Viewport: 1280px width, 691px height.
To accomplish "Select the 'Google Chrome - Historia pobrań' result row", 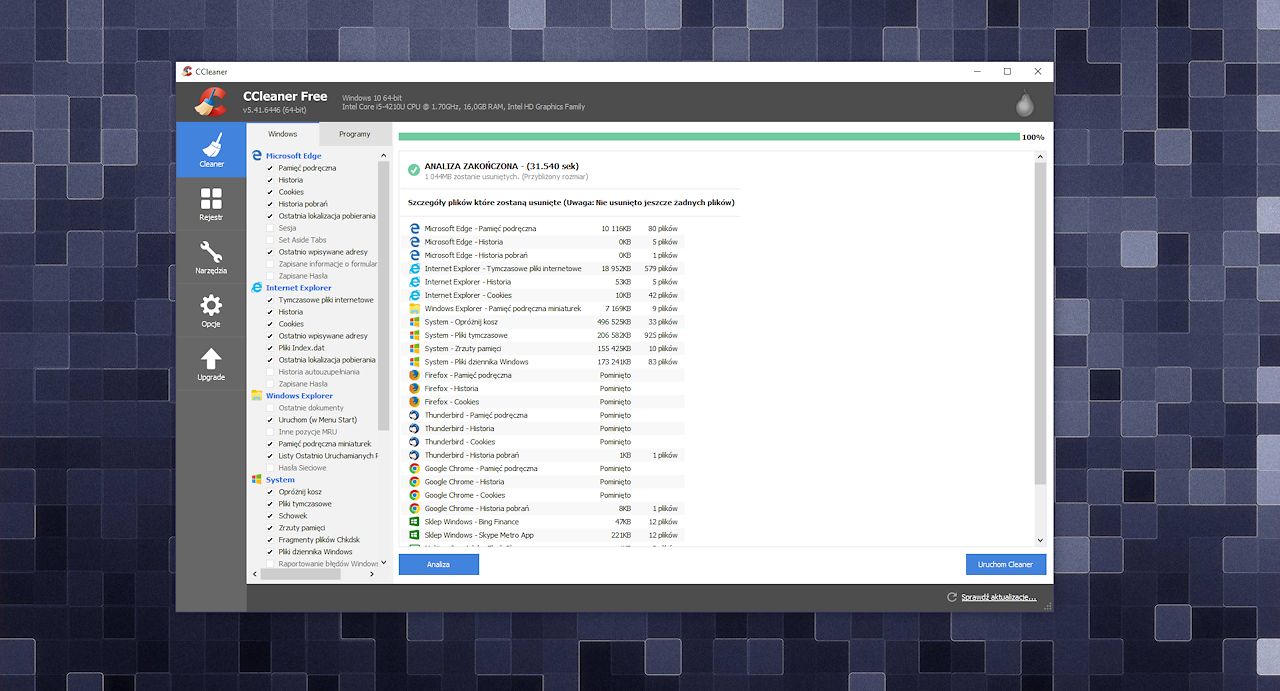I will pyautogui.click(x=545, y=508).
